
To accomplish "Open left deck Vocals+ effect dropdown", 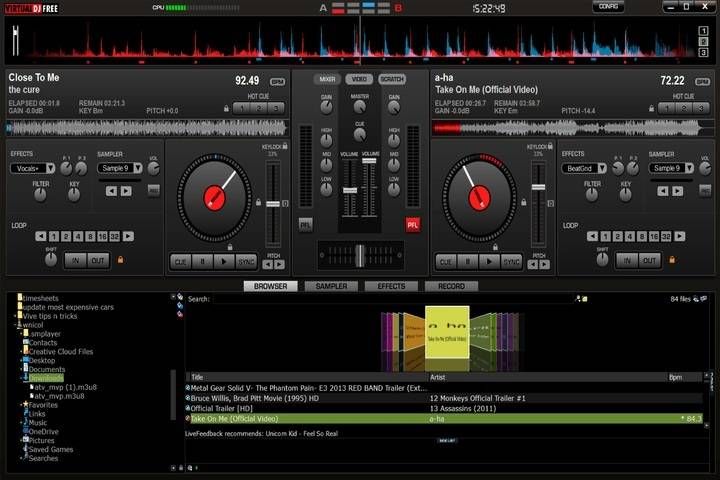I will tap(51, 169).
